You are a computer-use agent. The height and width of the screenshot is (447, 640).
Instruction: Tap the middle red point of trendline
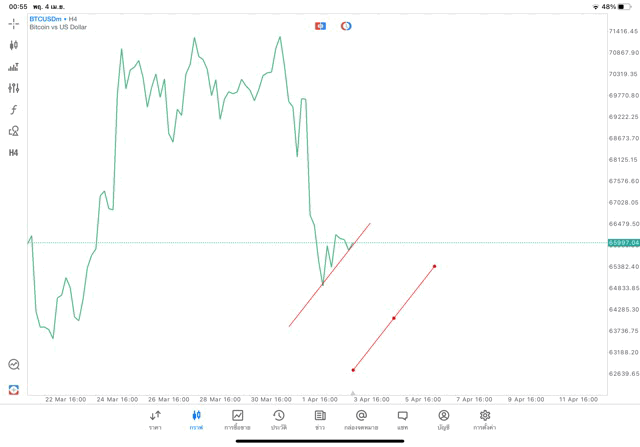tap(394, 318)
